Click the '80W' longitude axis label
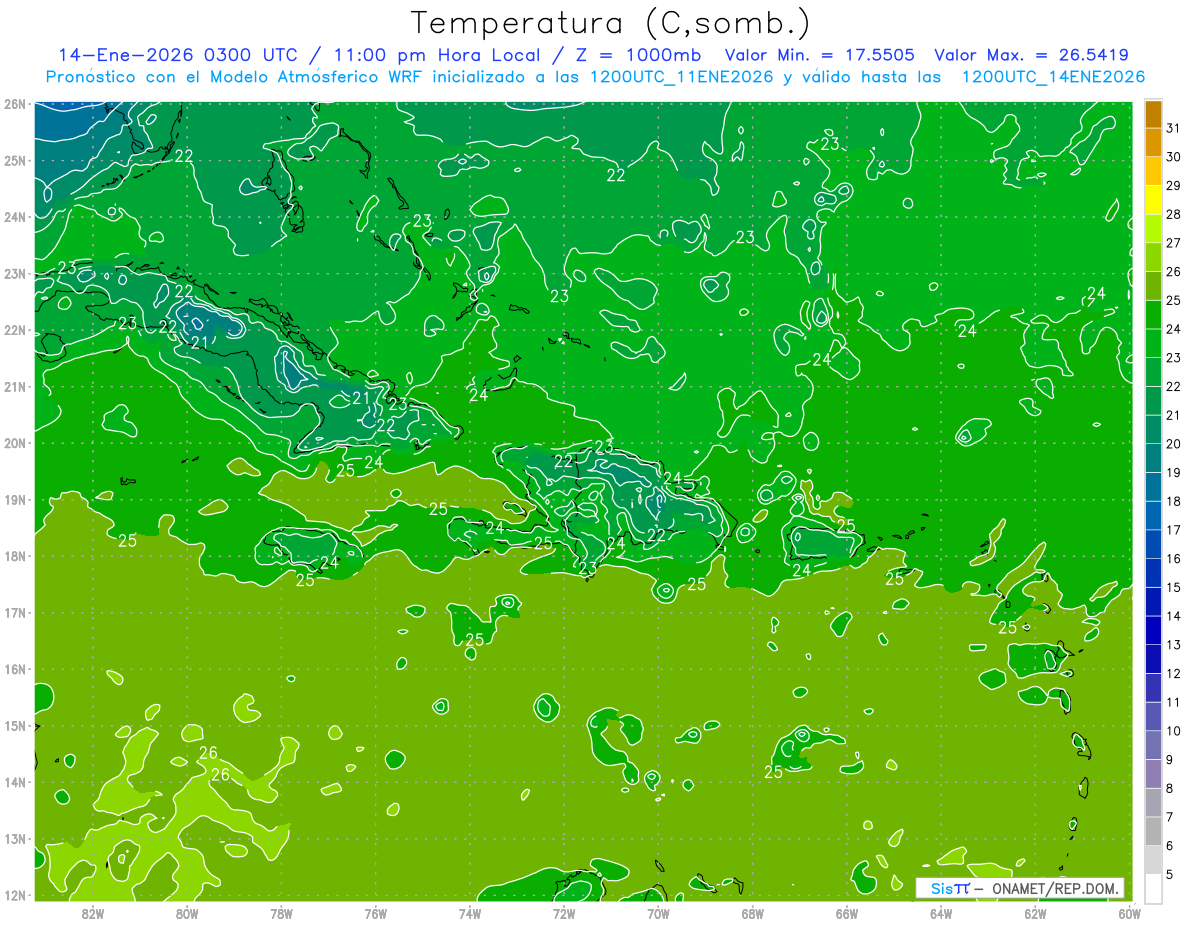This screenshot has height=927, width=1200. tap(187, 912)
